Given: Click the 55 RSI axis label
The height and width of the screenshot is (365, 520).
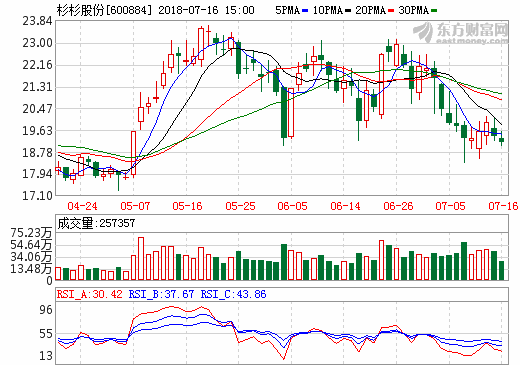Looking at the screenshot, I should coord(46,334).
